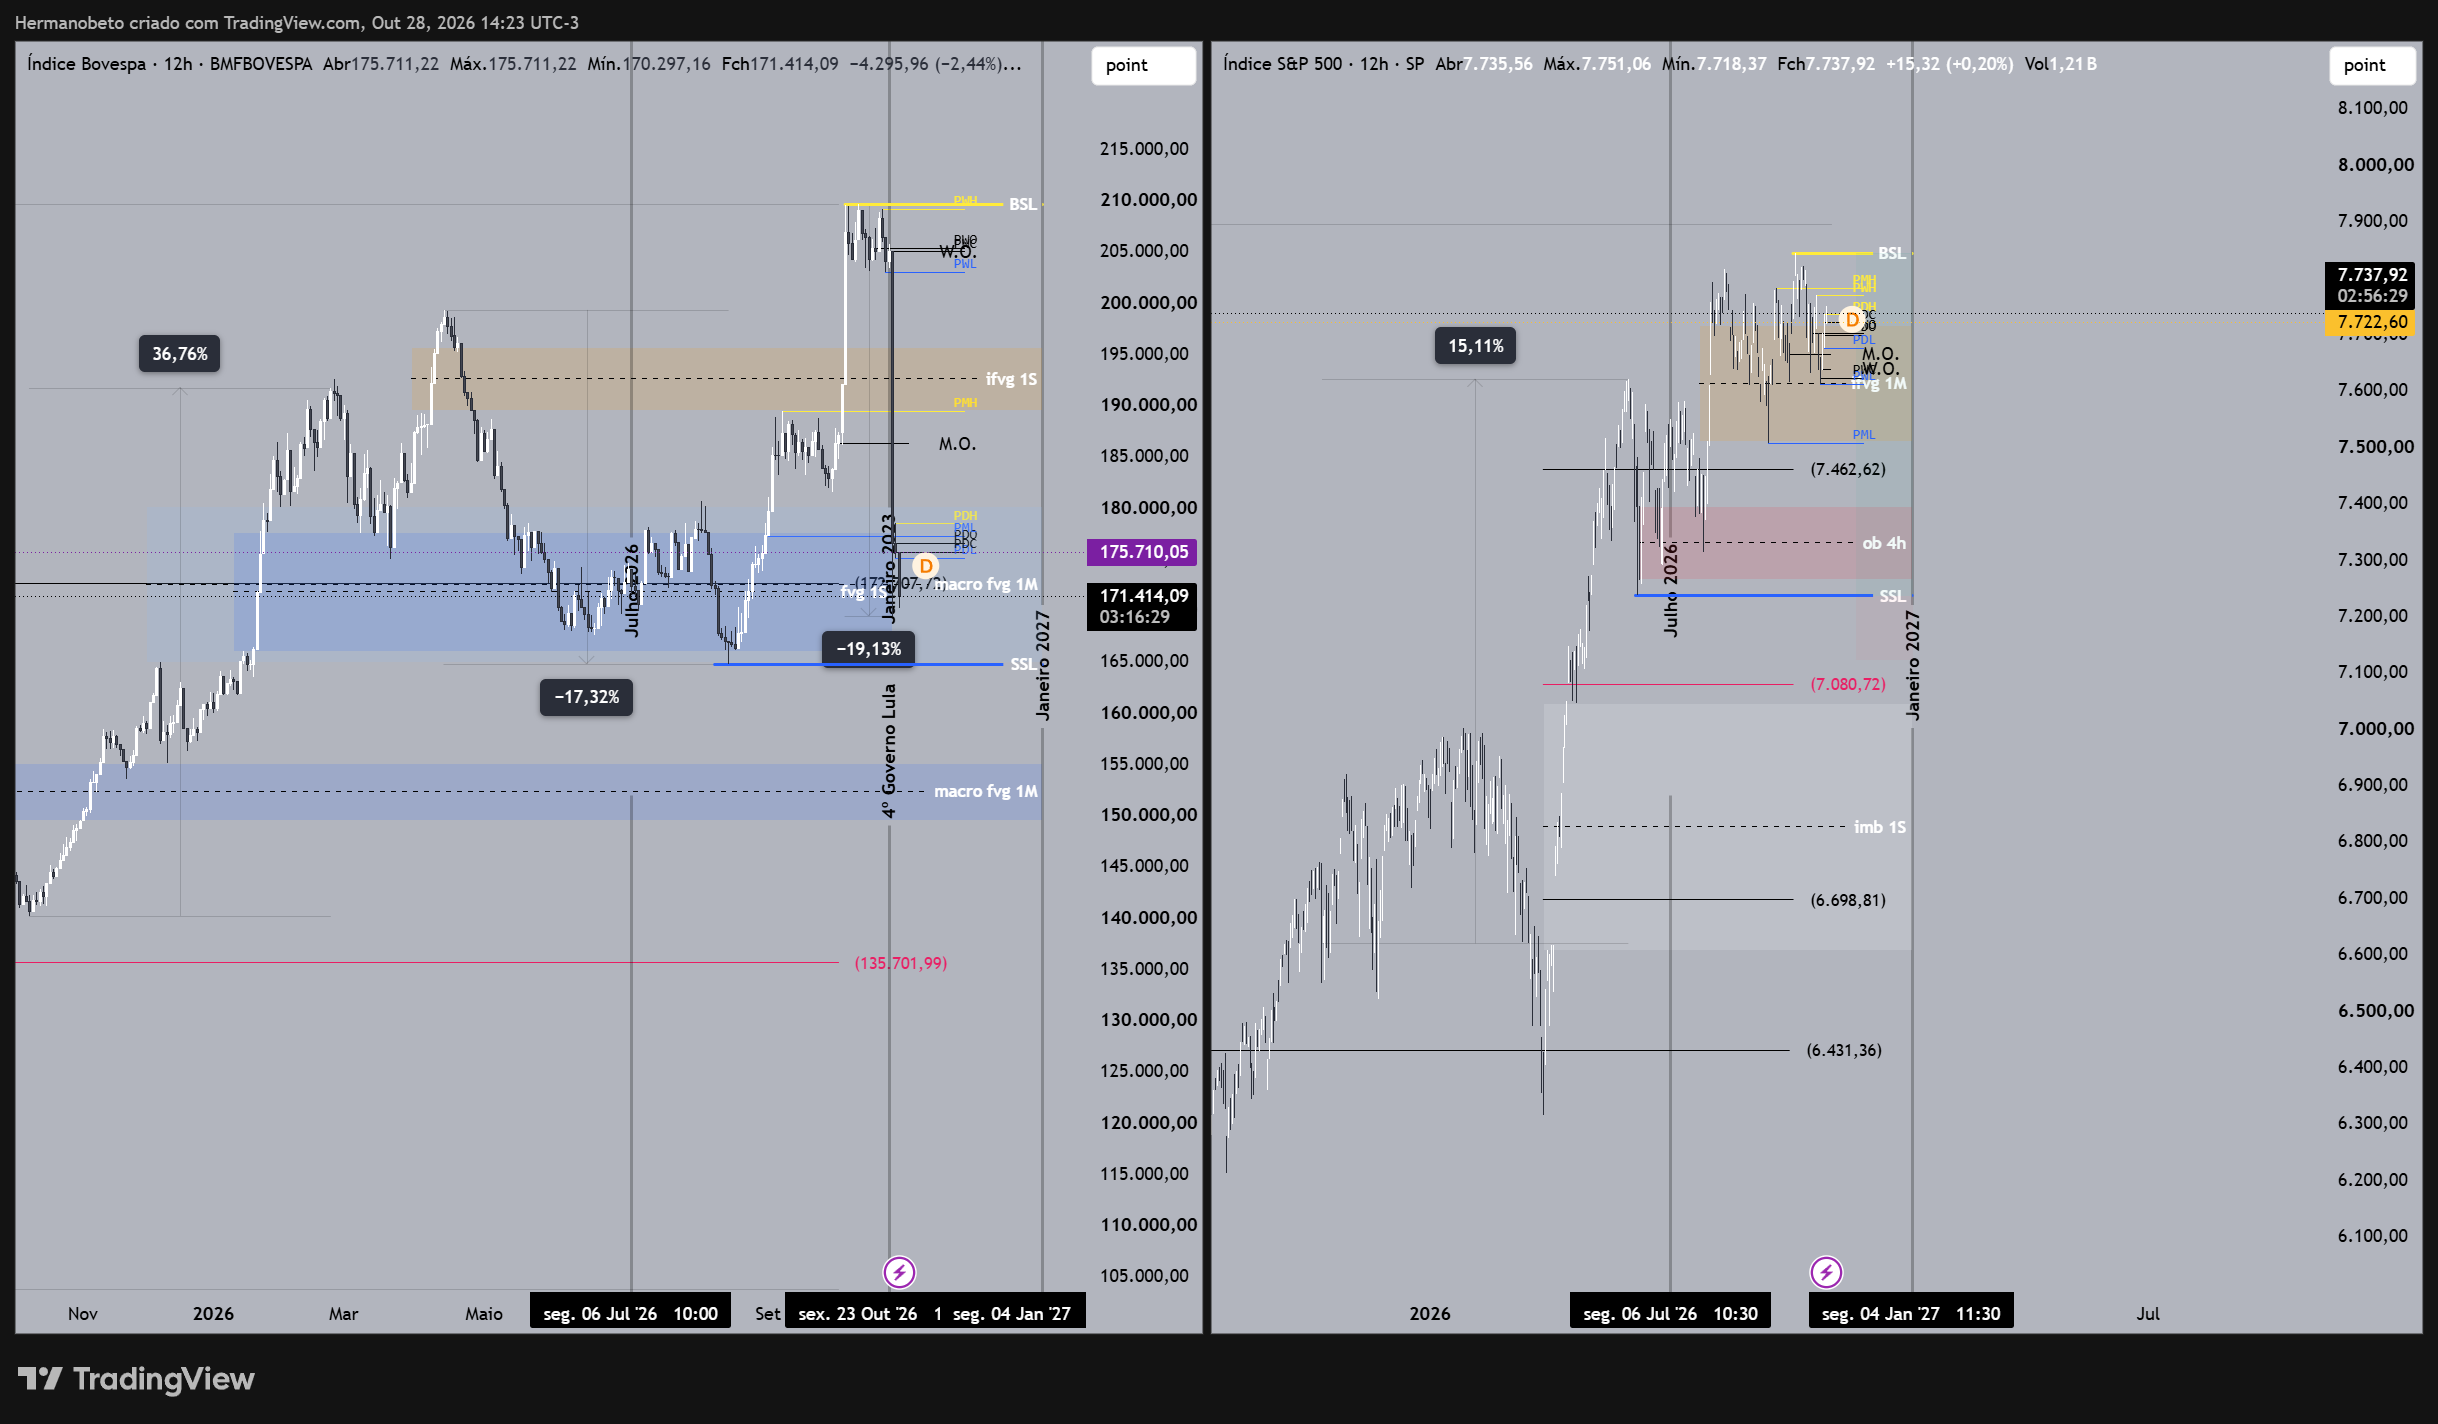Select the SSL label on Bovespa chart

(1022, 664)
